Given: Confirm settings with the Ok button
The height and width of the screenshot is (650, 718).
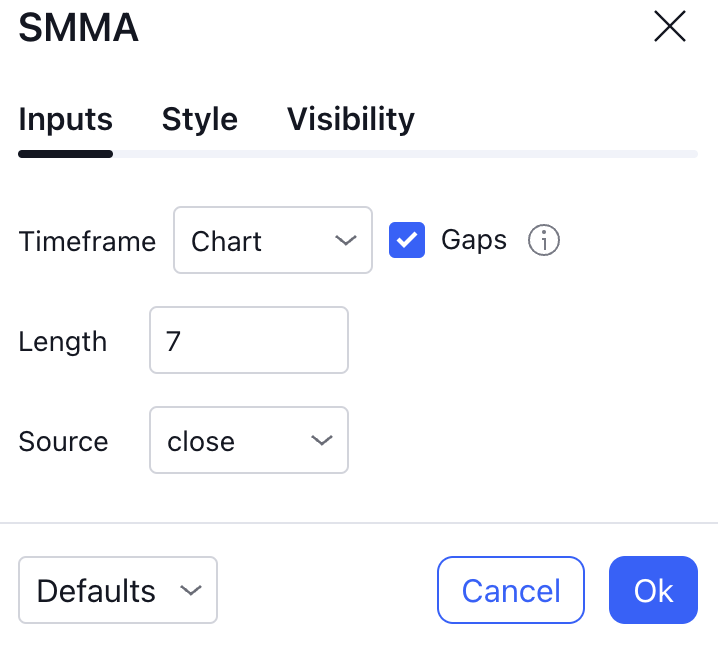Looking at the screenshot, I should (x=653, y=591).
